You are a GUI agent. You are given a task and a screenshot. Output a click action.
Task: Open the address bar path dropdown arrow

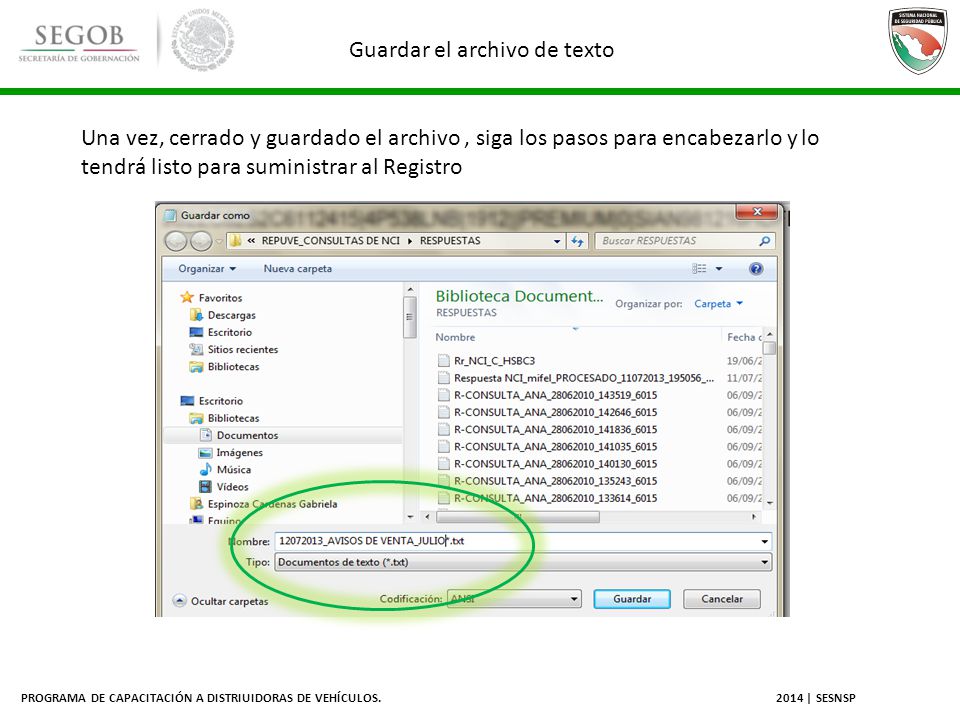point(557,241)
